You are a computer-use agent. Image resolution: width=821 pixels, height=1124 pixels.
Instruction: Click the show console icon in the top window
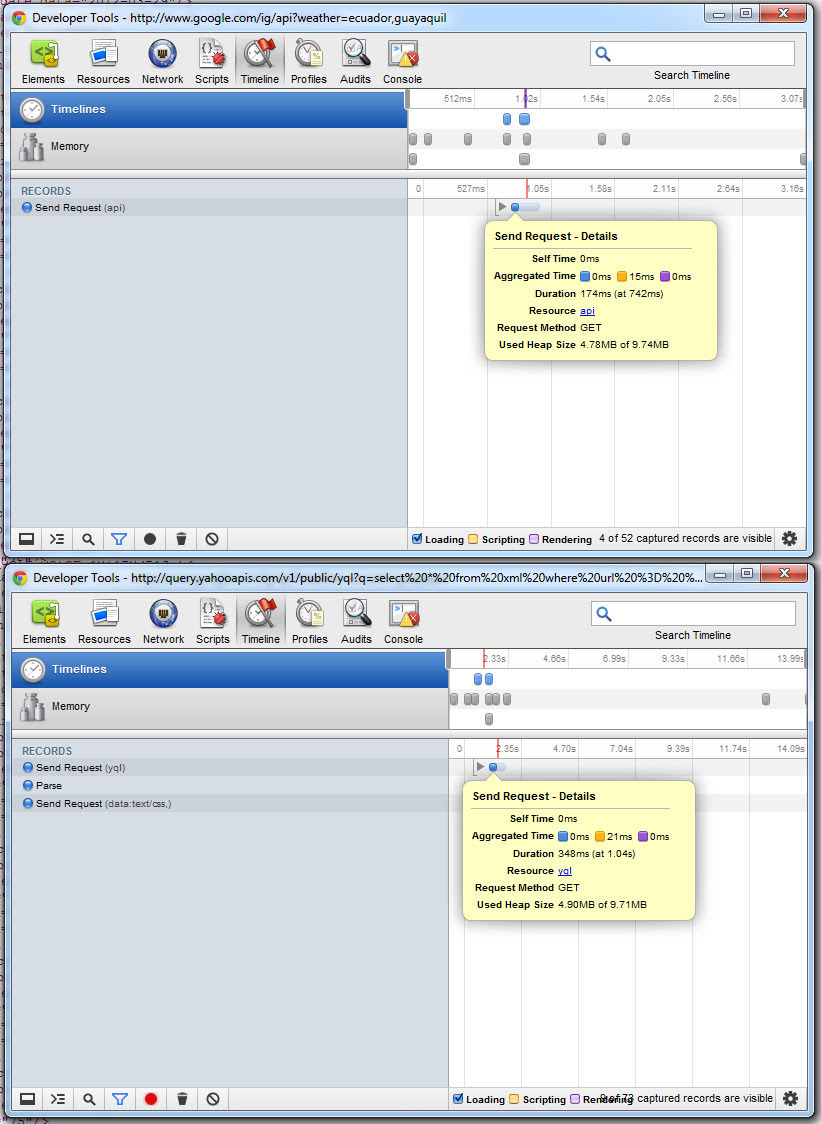point(57,538)
